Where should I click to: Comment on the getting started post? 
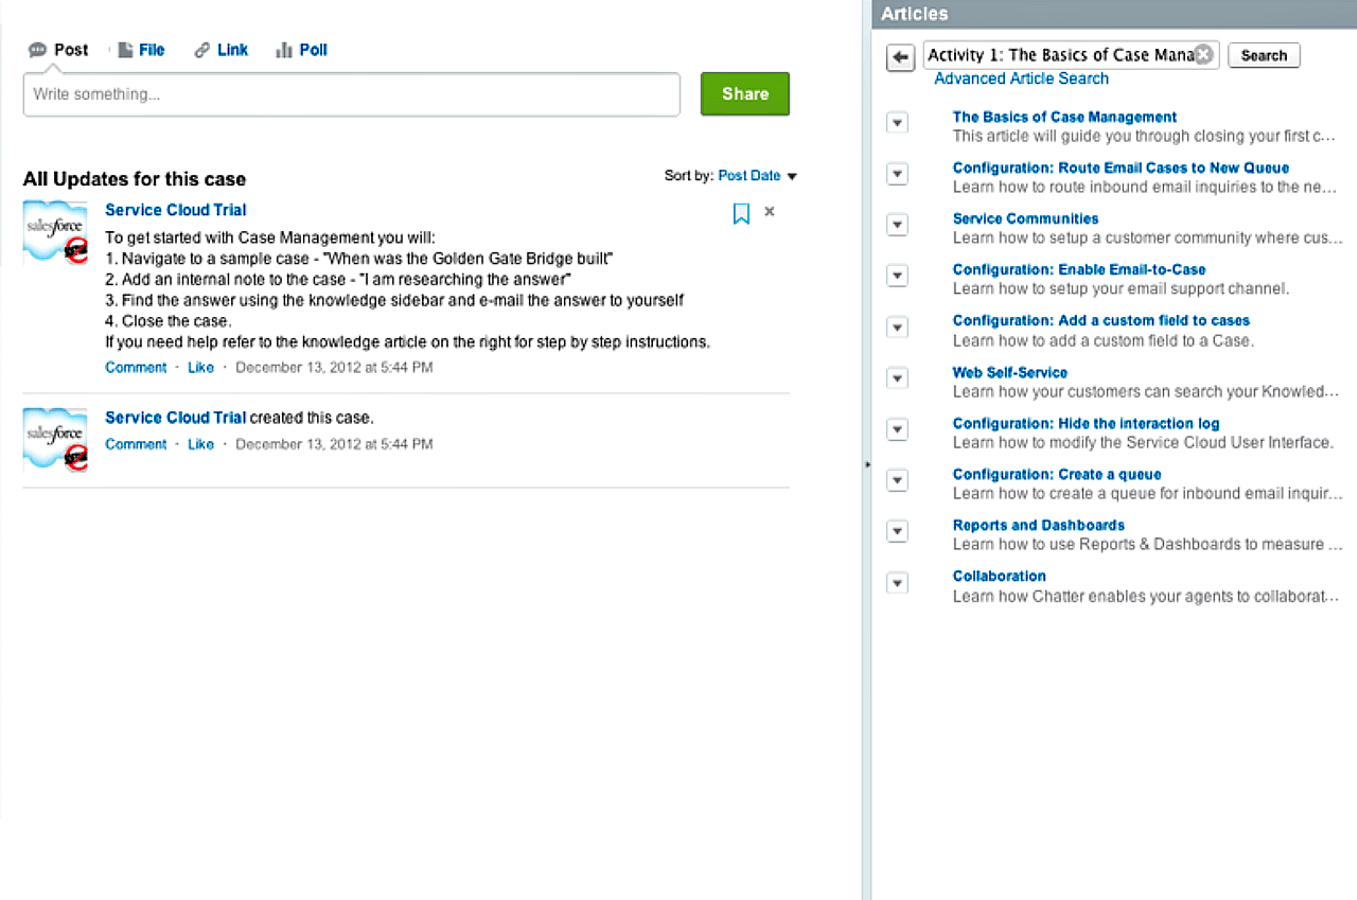tap(136, 367)
